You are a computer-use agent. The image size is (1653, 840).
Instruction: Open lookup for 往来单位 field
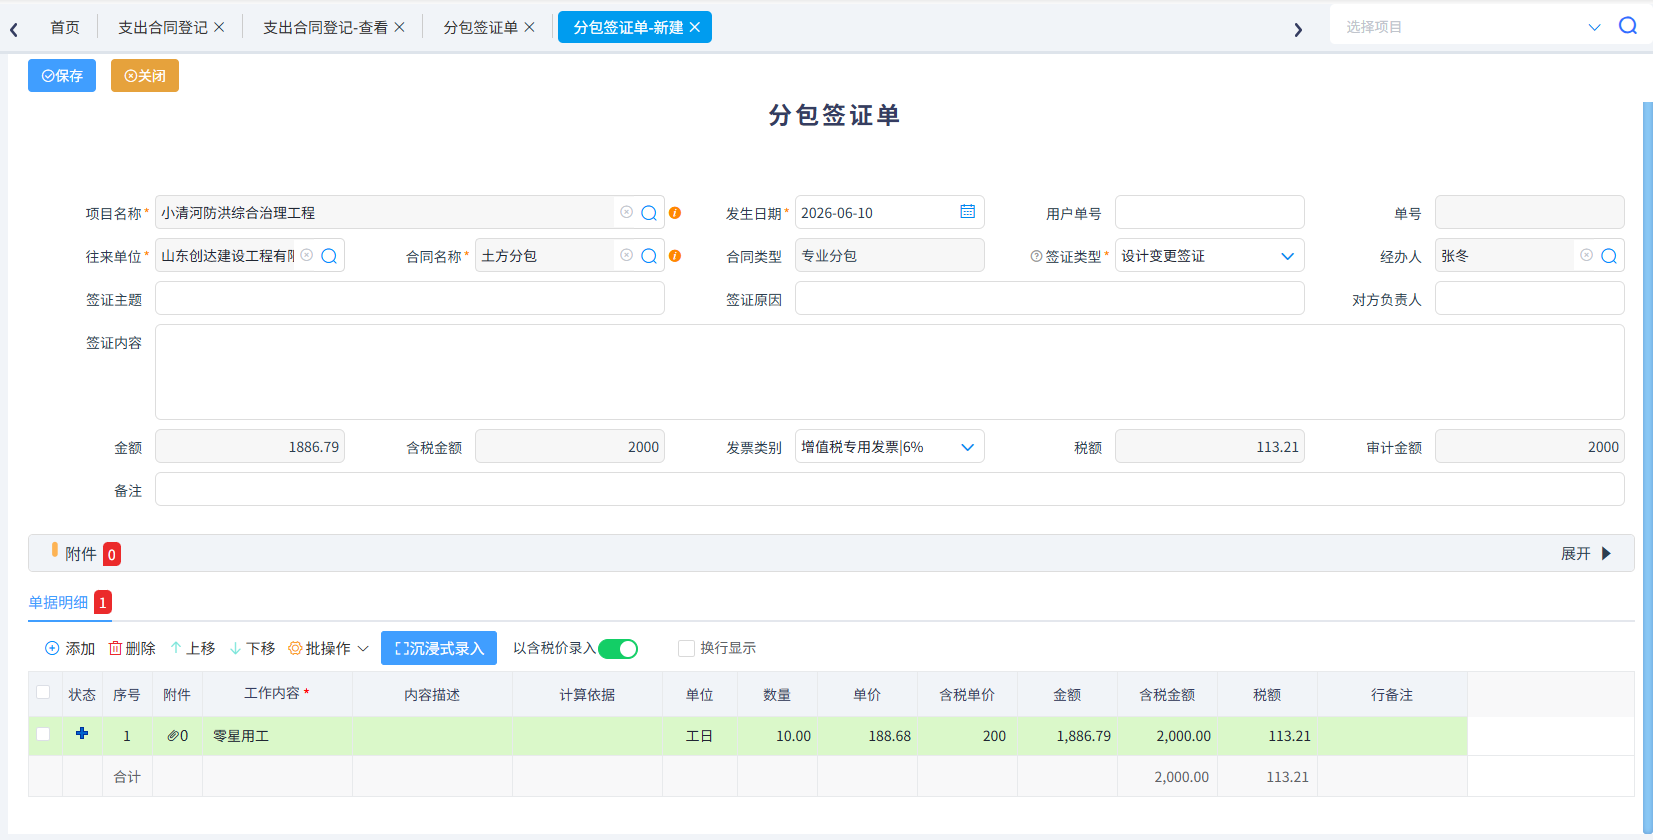[329, 256]
